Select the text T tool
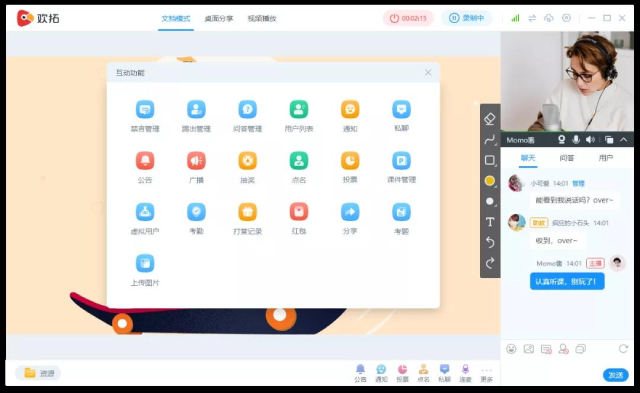The image size is (640, 393). (x=490, y=222)
